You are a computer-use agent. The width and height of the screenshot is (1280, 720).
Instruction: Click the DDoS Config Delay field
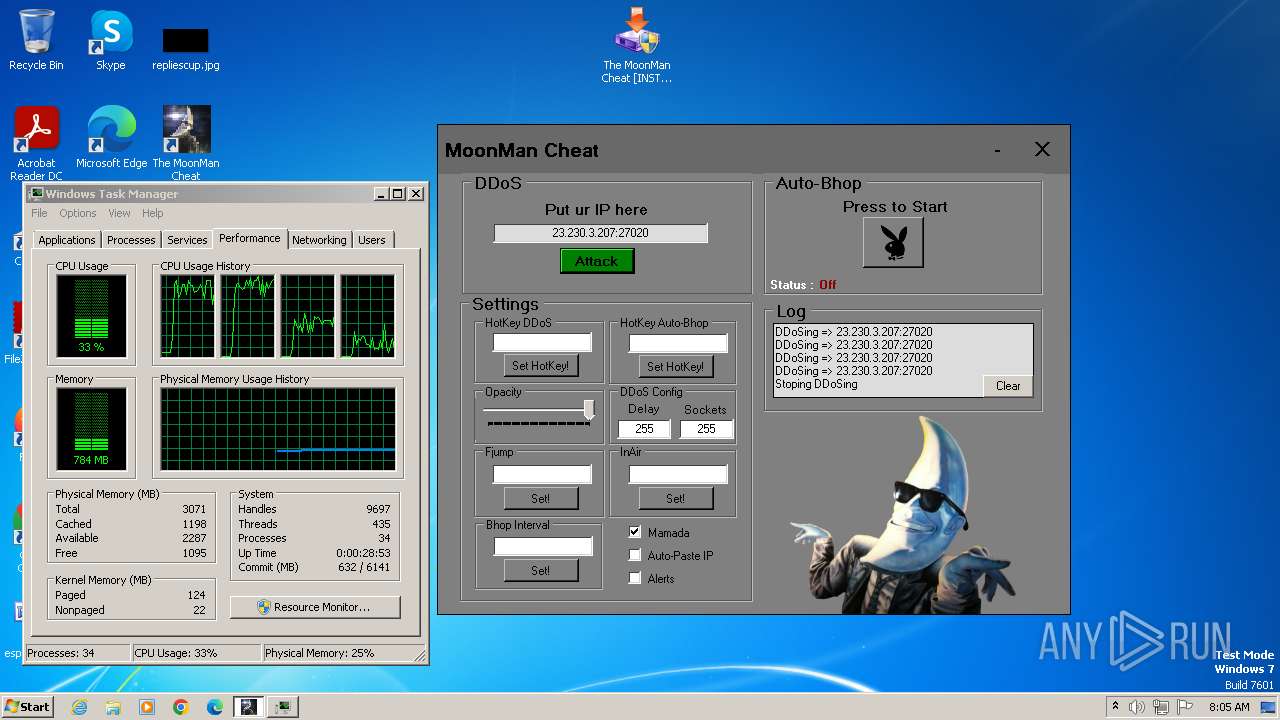tap(644, 429)
